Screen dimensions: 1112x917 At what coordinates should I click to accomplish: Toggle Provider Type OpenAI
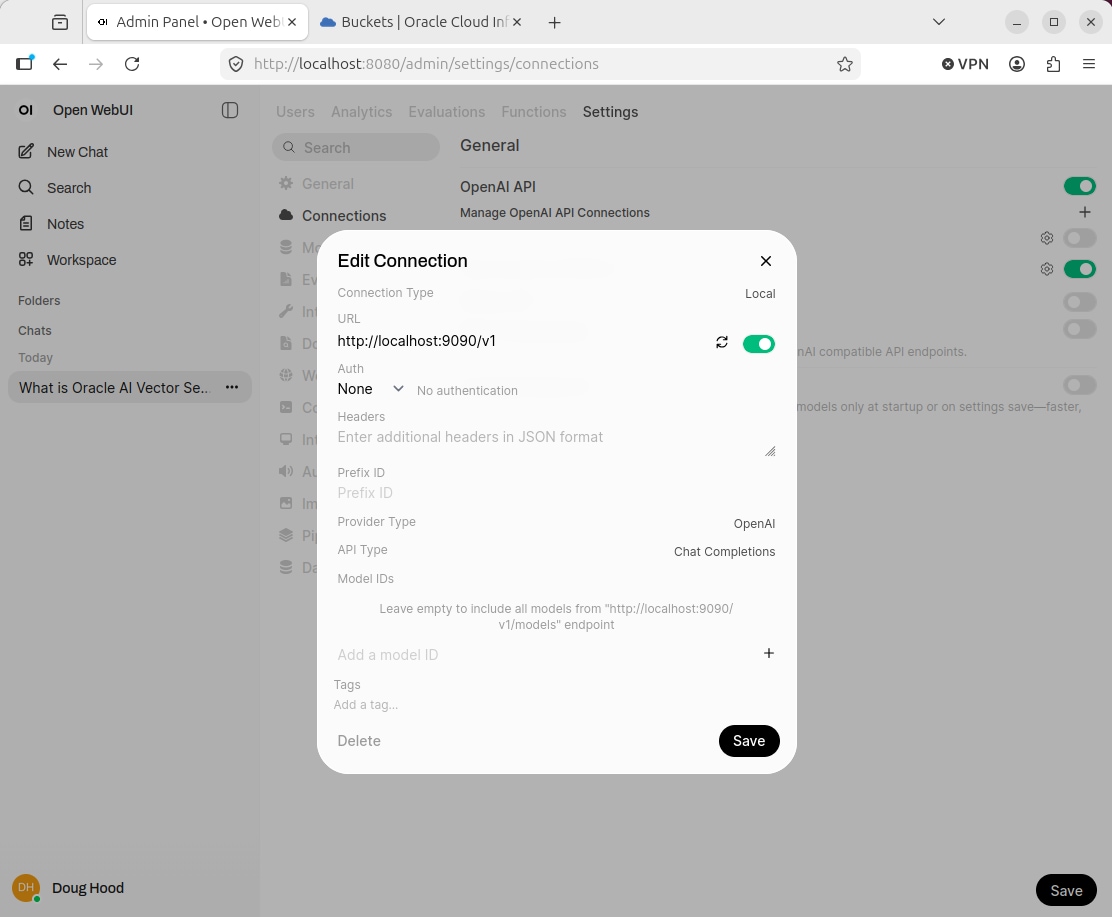tap(754, 523)
